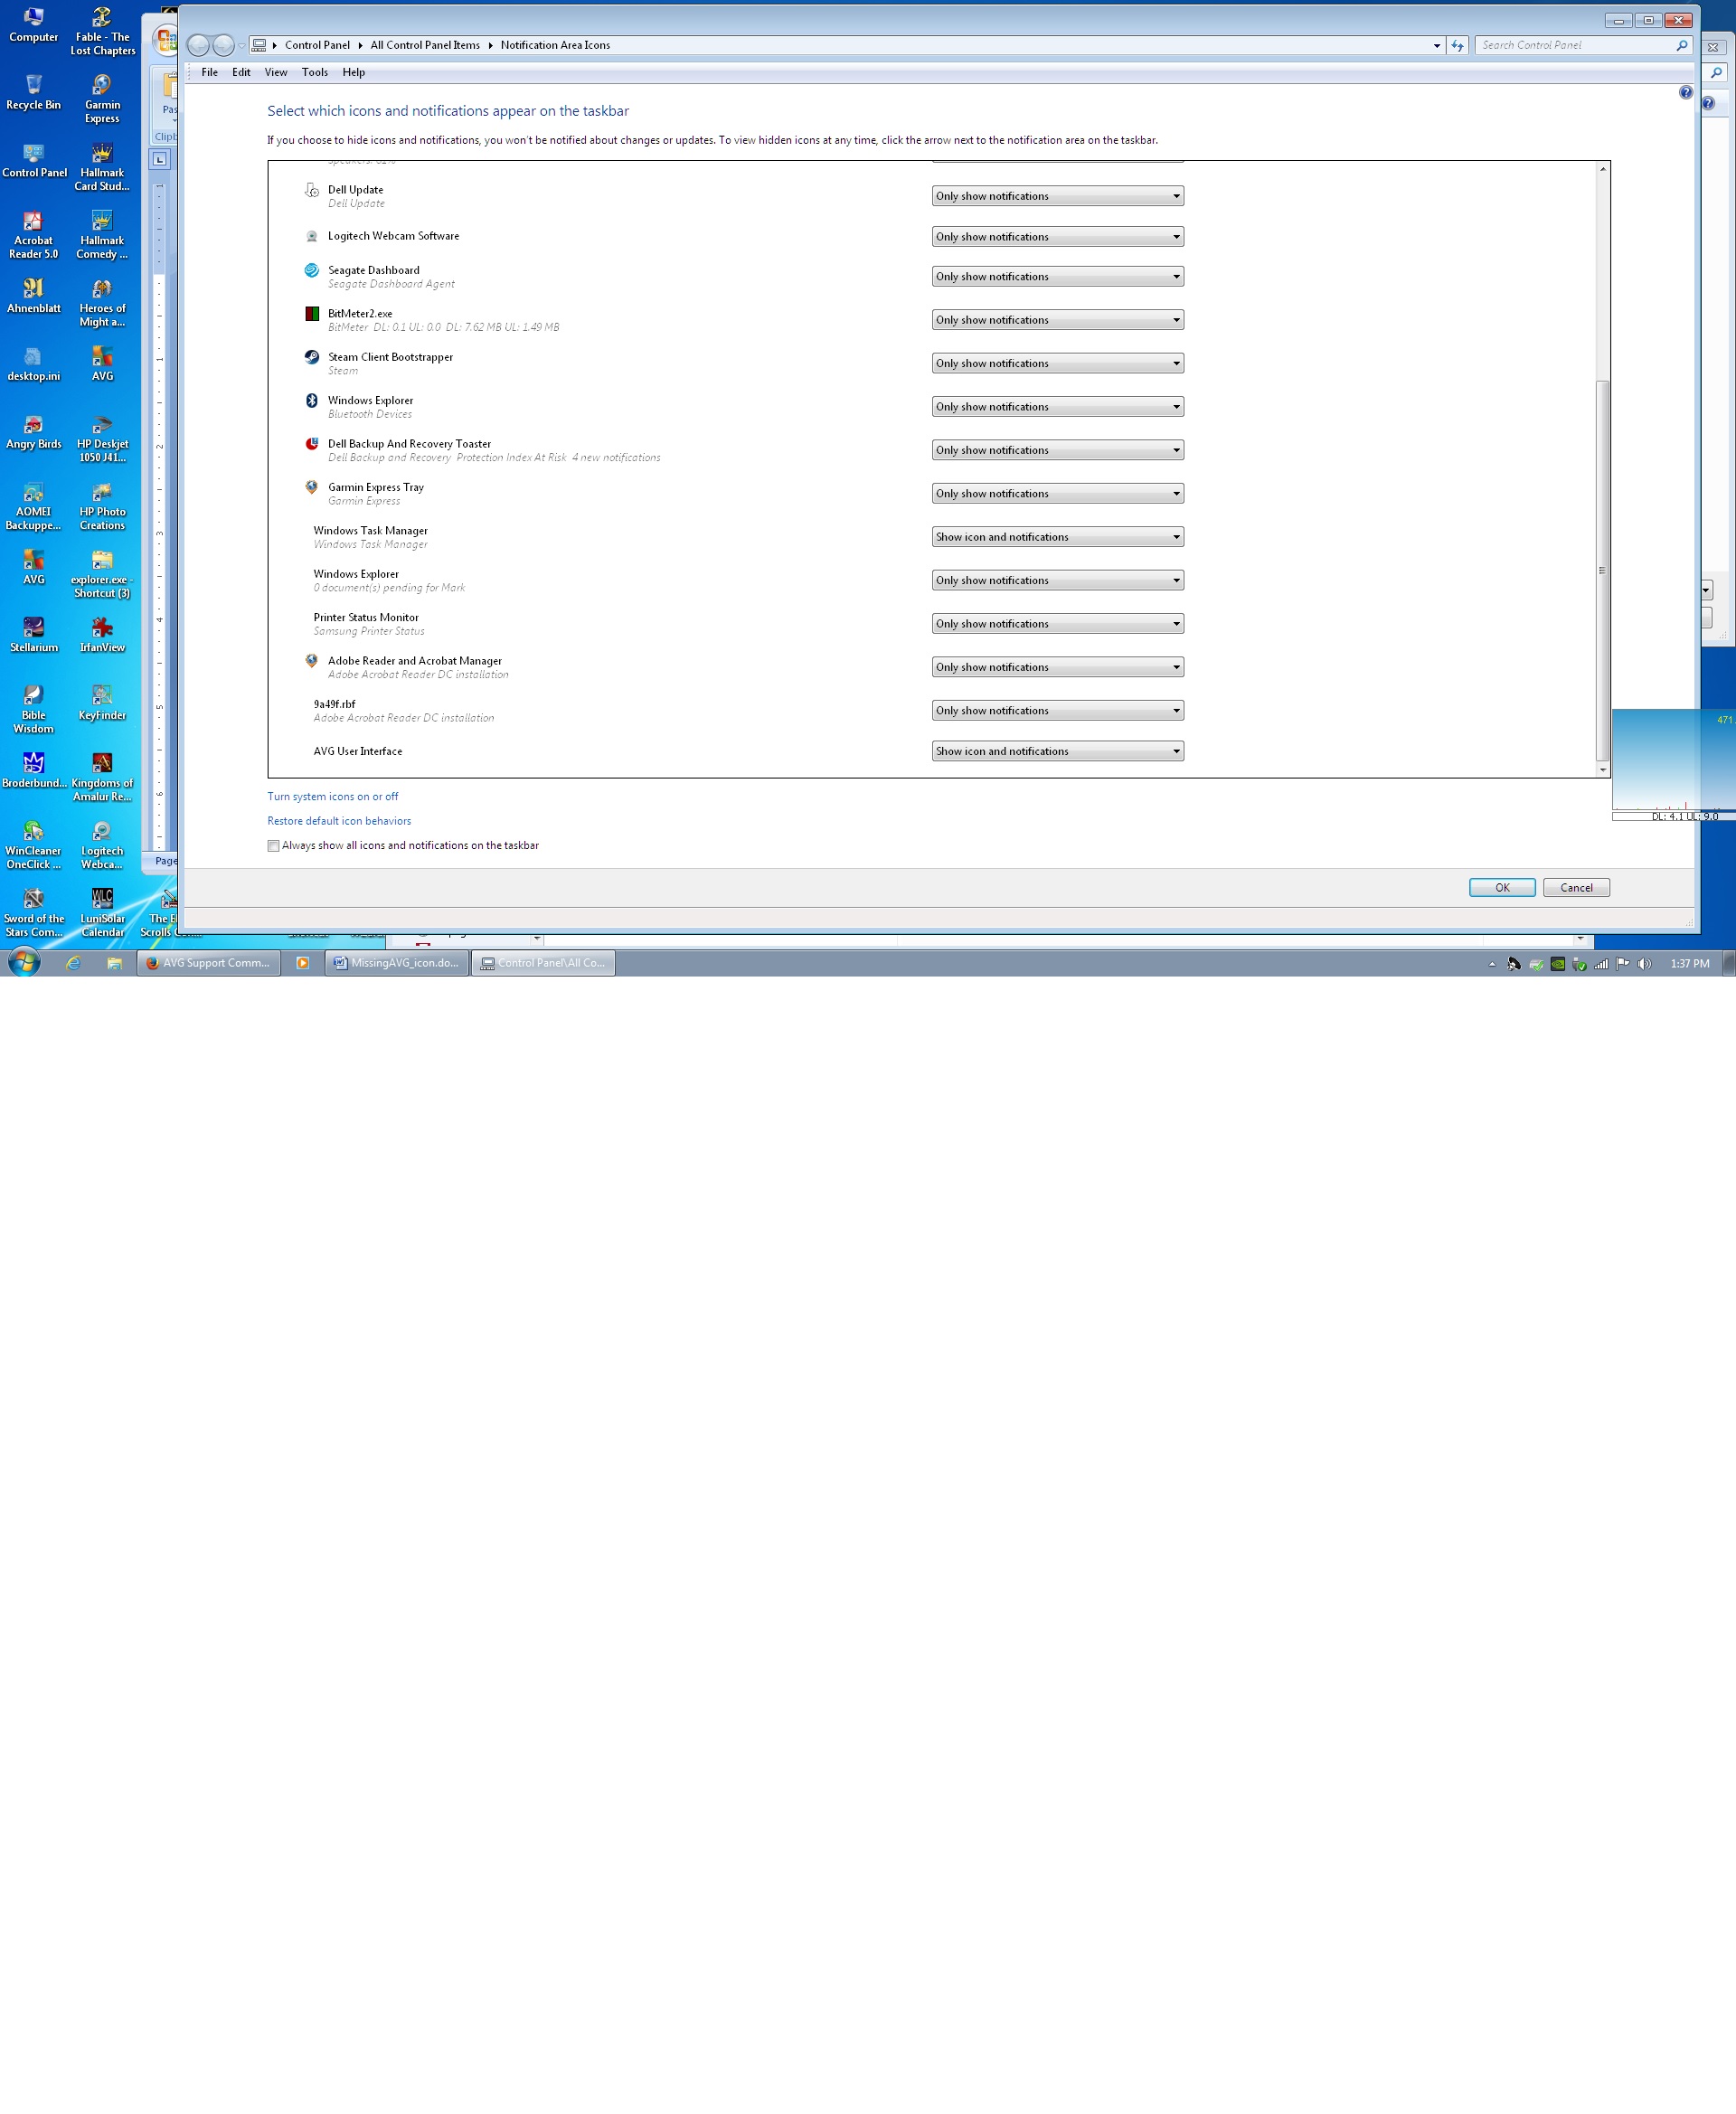1736x2114 pixels.
Task: Open the Dell Update behavior dropdown
Action: (x=1057, y=196)
